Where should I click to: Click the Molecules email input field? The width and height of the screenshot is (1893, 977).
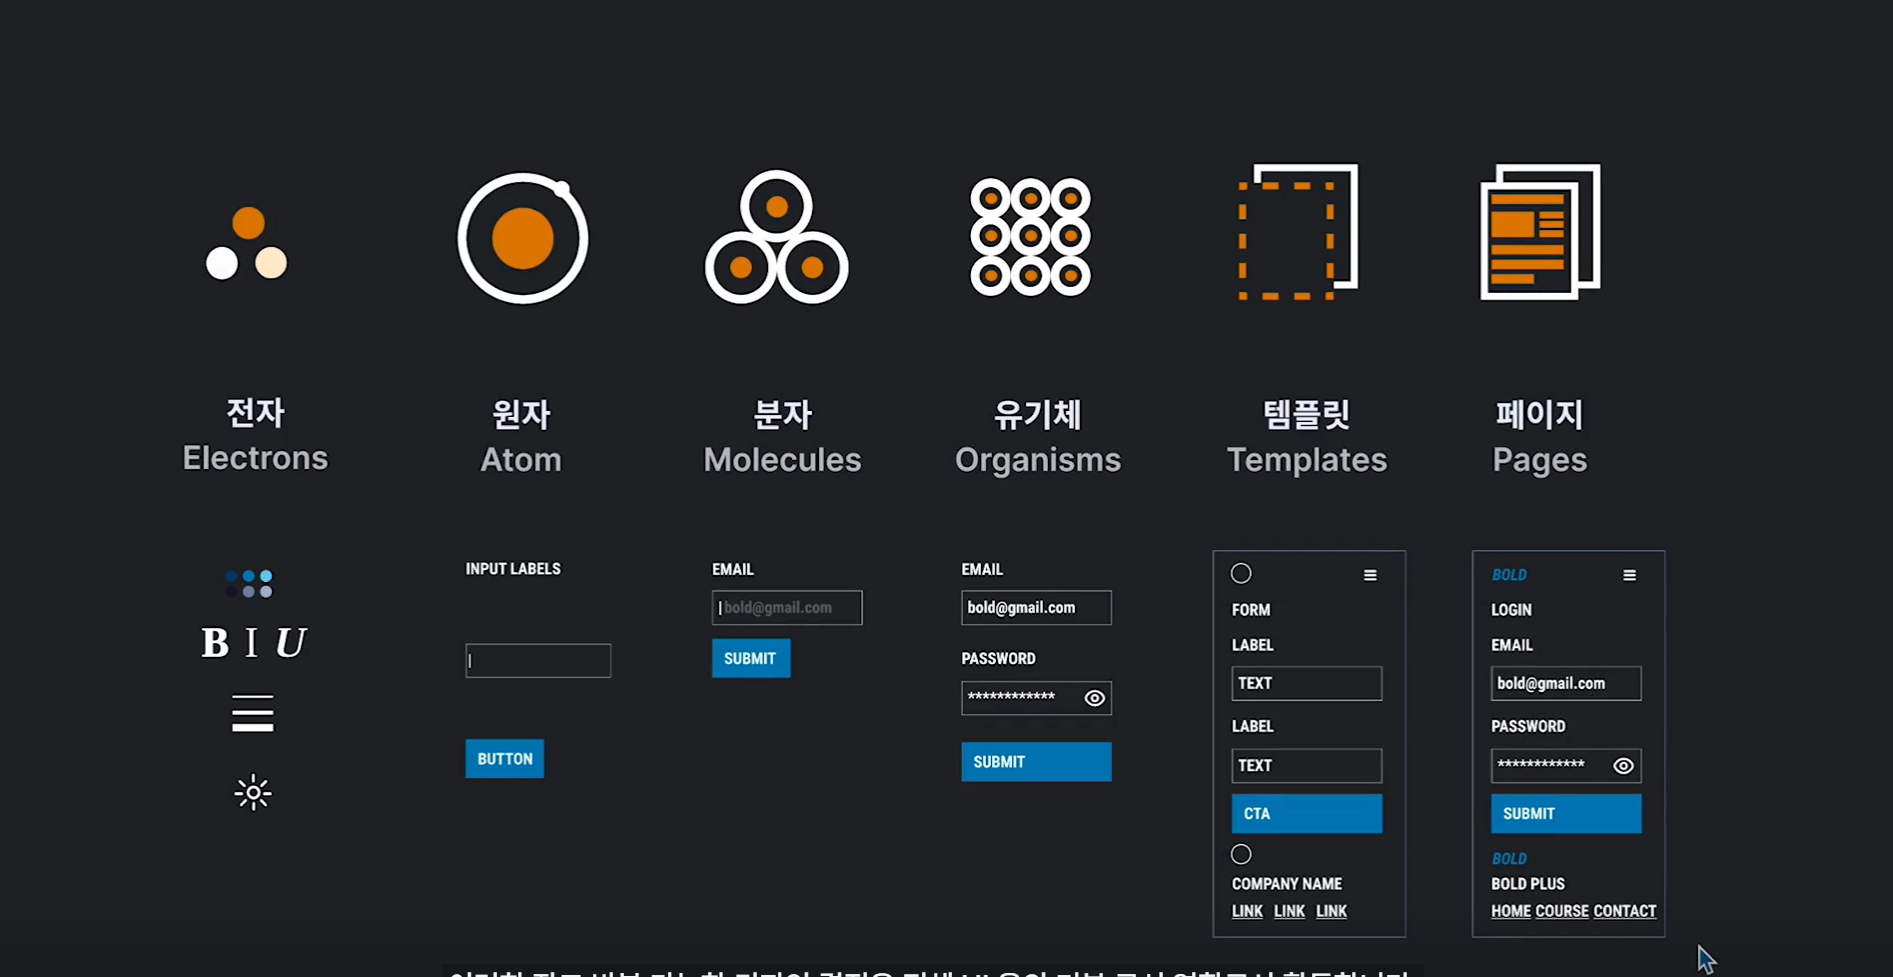click(787, 608)
